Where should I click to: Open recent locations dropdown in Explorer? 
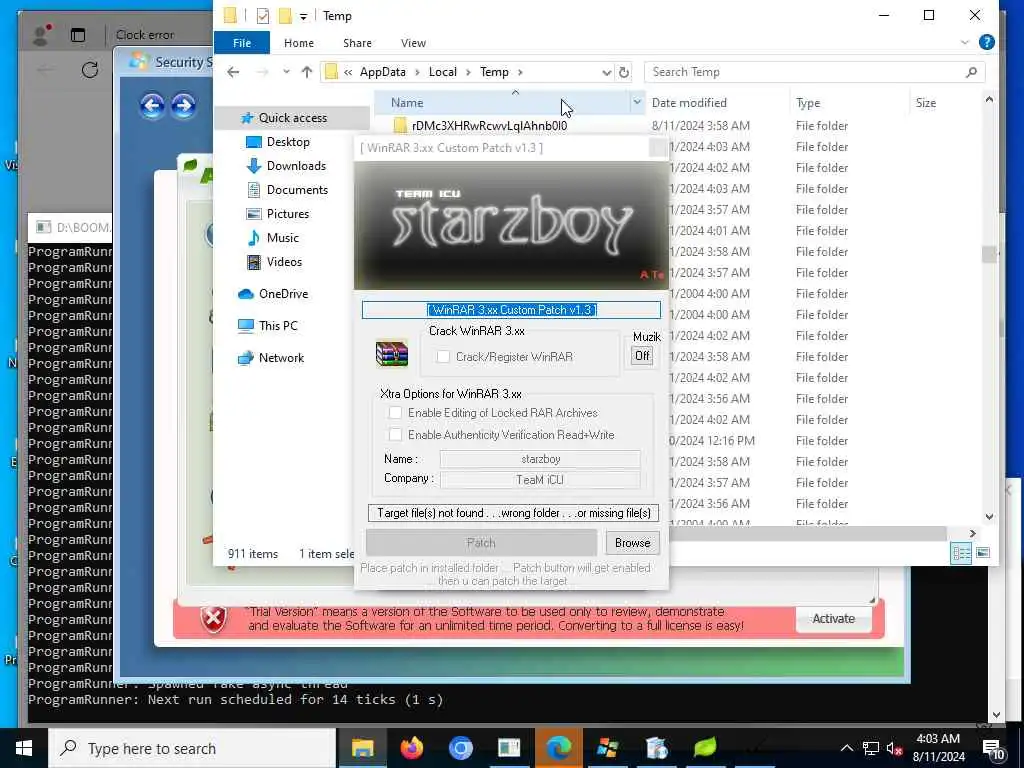pyautogui.click(x=286, y=72)
